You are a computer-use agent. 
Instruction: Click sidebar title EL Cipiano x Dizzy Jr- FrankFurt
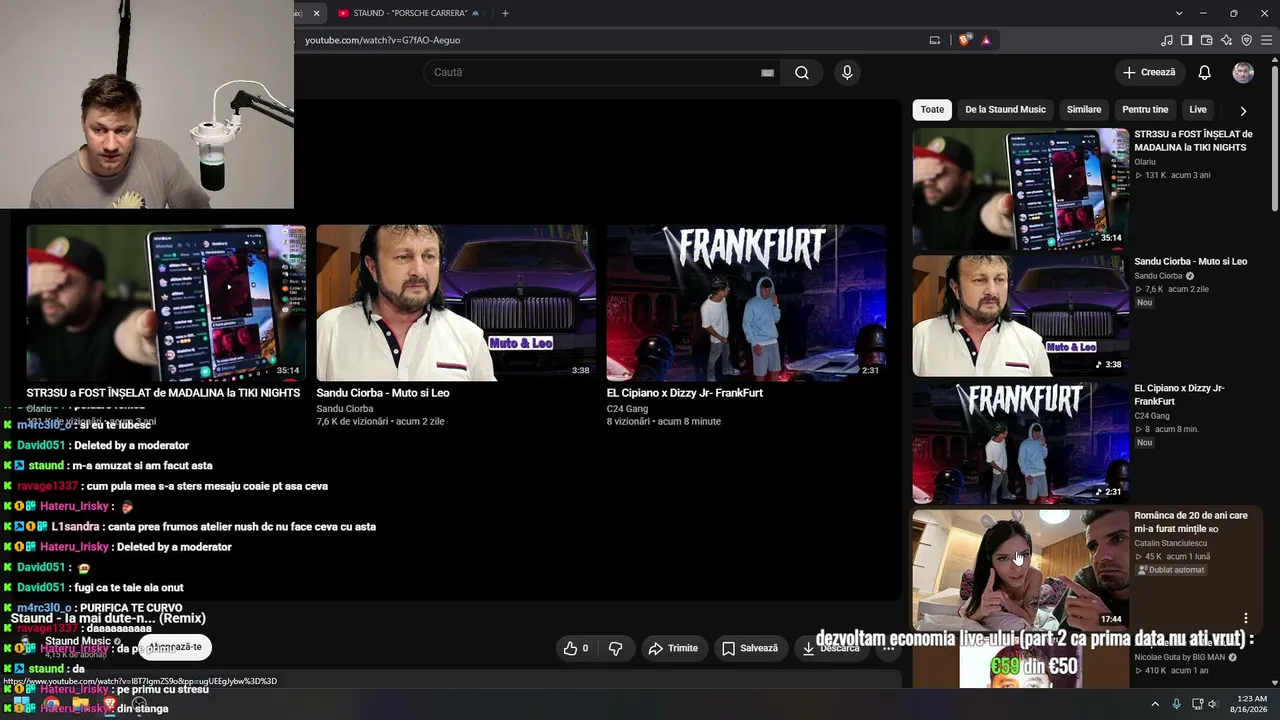click(1179, 395)
